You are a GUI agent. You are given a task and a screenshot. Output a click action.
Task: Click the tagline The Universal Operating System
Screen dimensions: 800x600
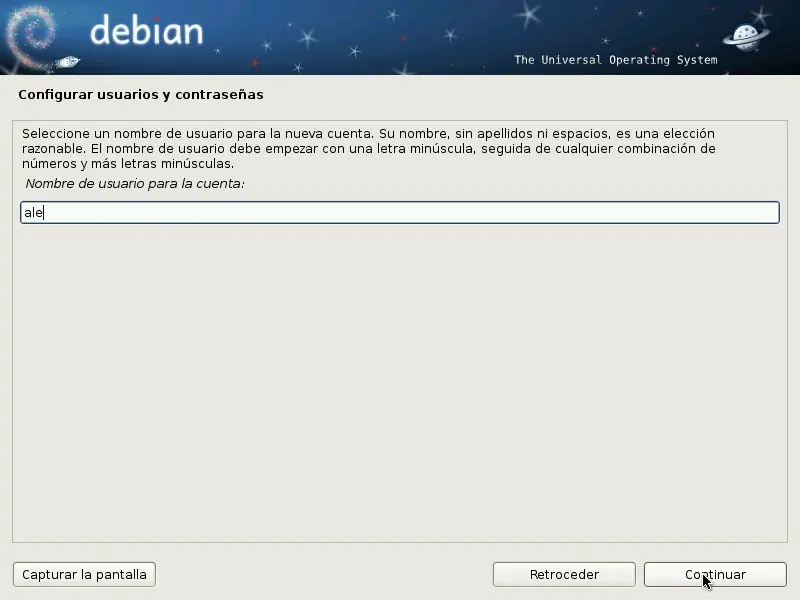[x=618, y=60]
